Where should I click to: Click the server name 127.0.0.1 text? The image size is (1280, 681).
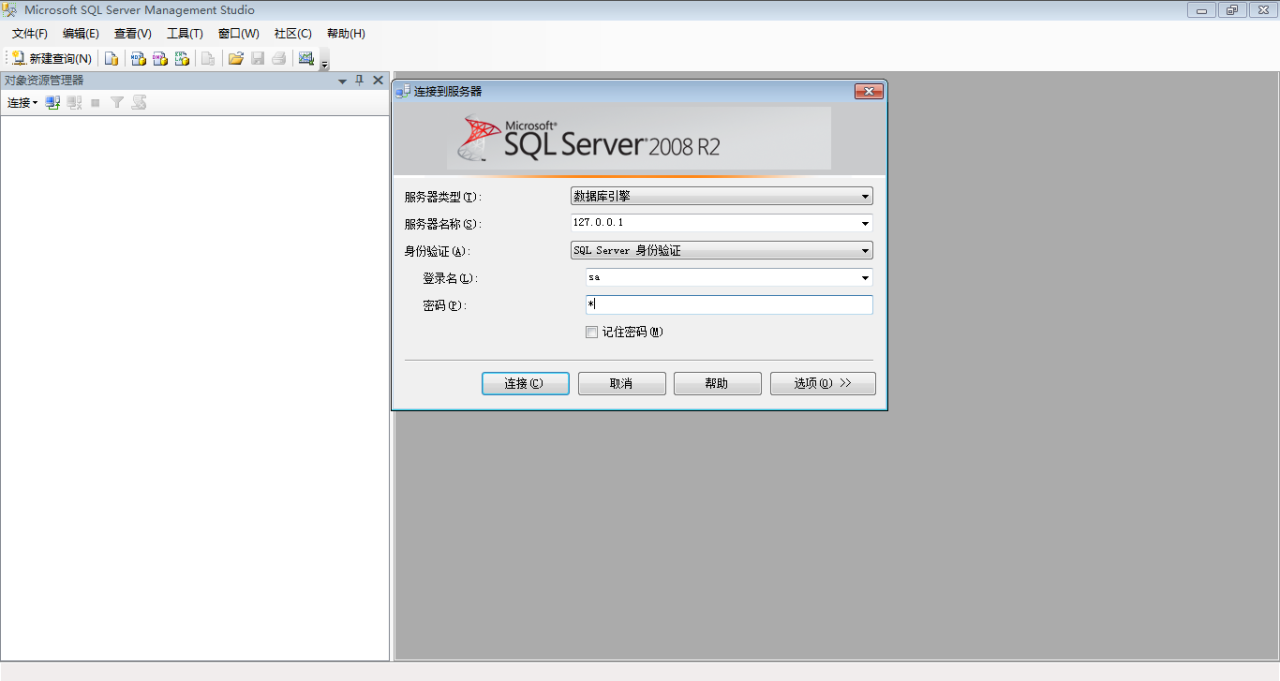(598, 223)
